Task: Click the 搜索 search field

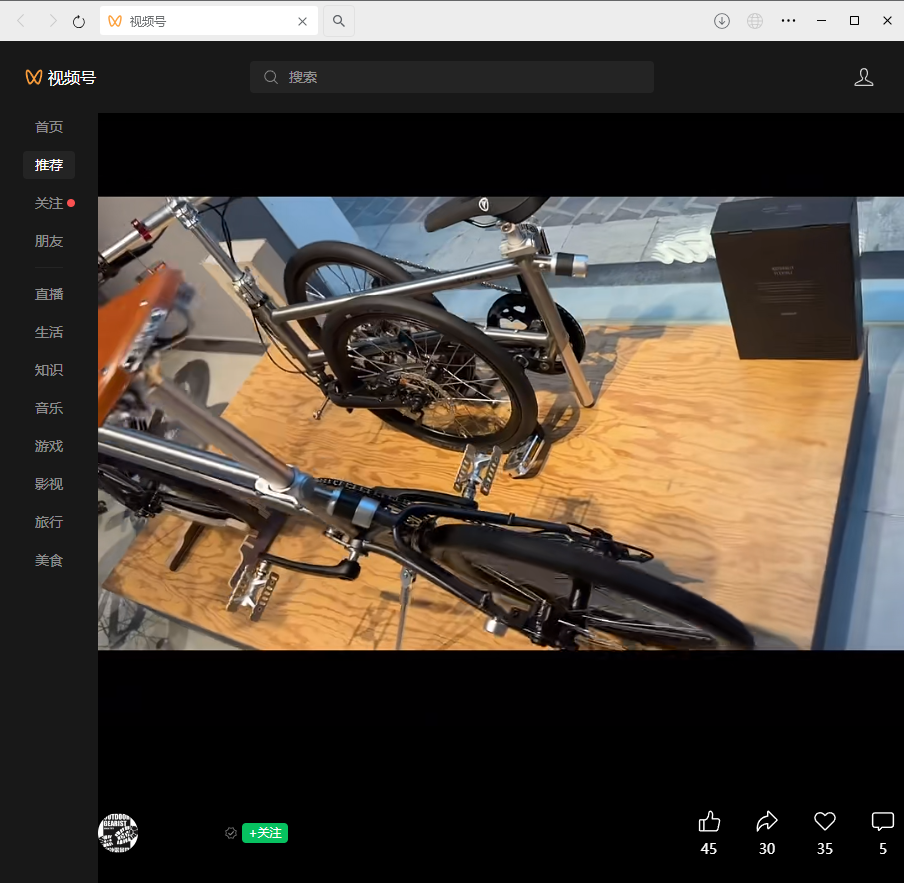Action: [x=452, y=77]
